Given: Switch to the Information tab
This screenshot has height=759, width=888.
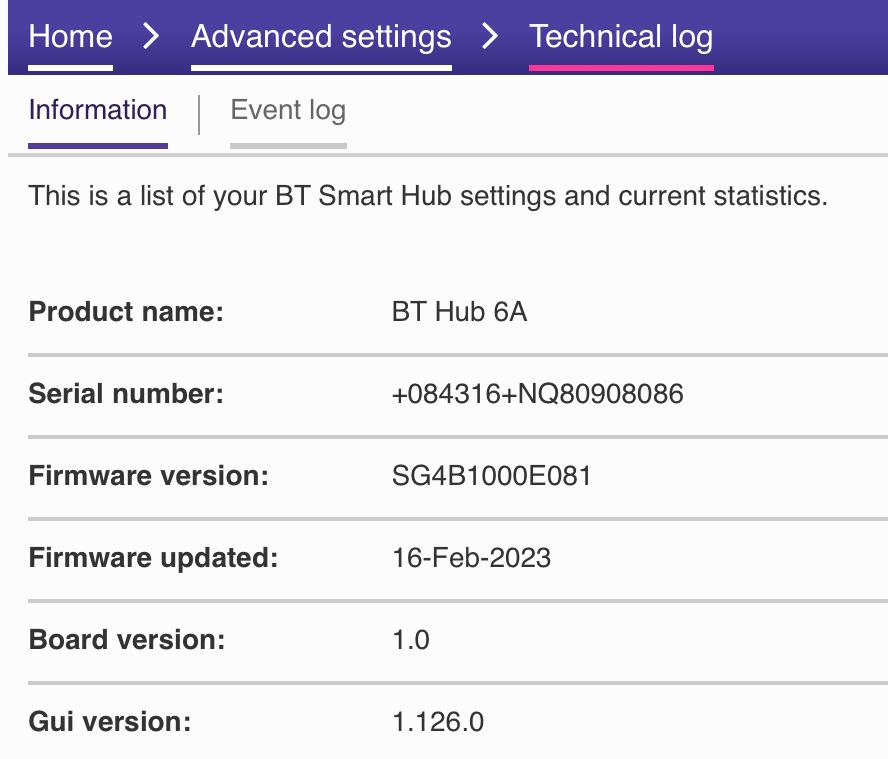Looking at the screenshot, I should point(98,110).
